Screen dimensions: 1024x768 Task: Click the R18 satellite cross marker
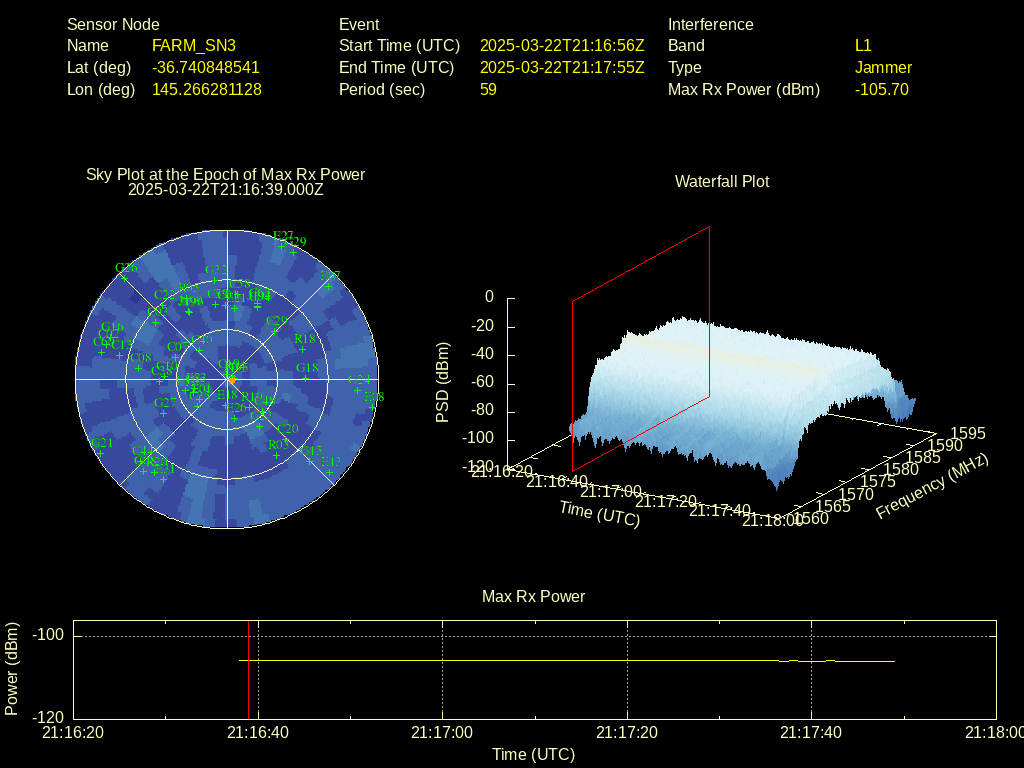click(303, 349)
